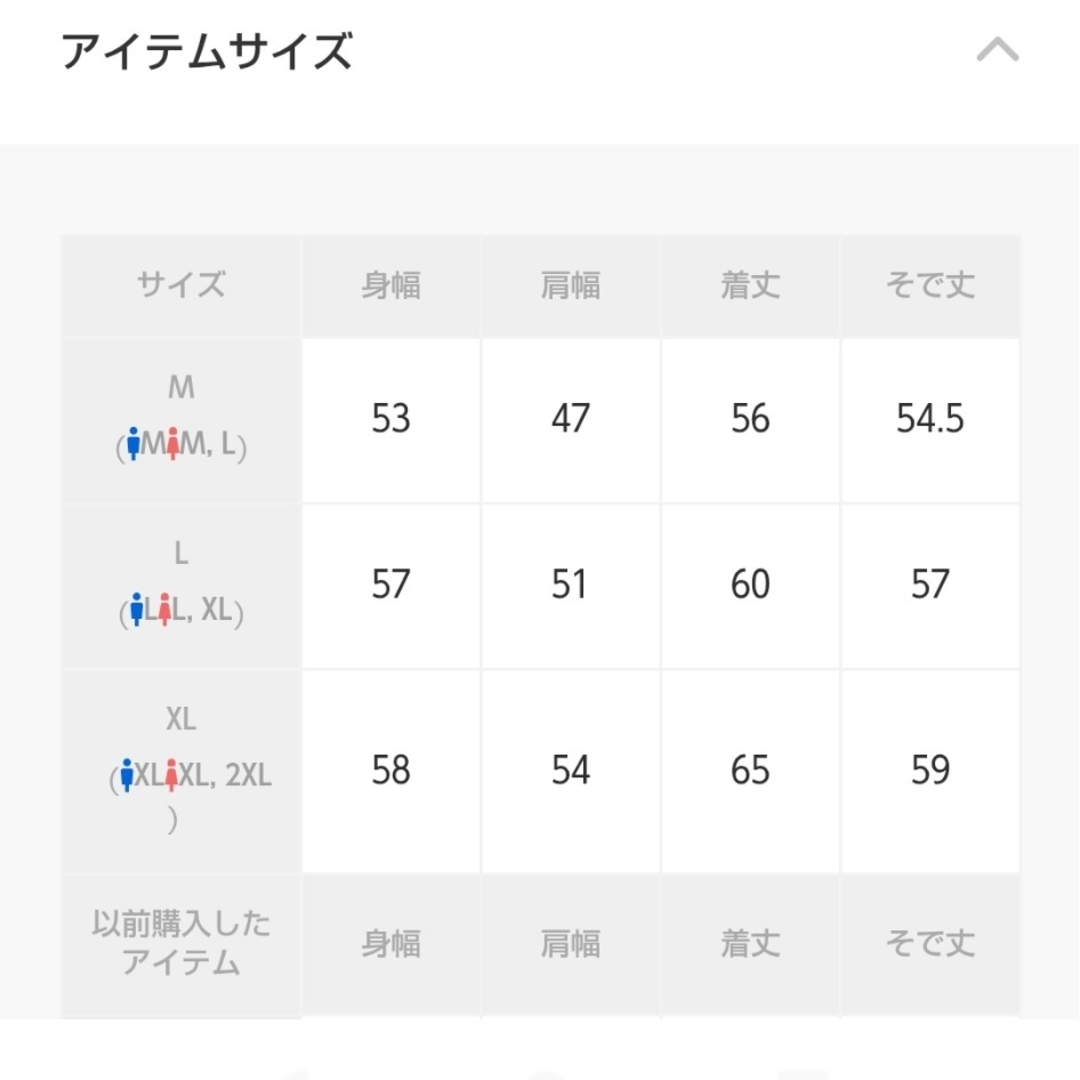Click the 身幅 column header at top
This screenshot has height=1080, width=1080.
pyautogui.click(x=391, y=285)
